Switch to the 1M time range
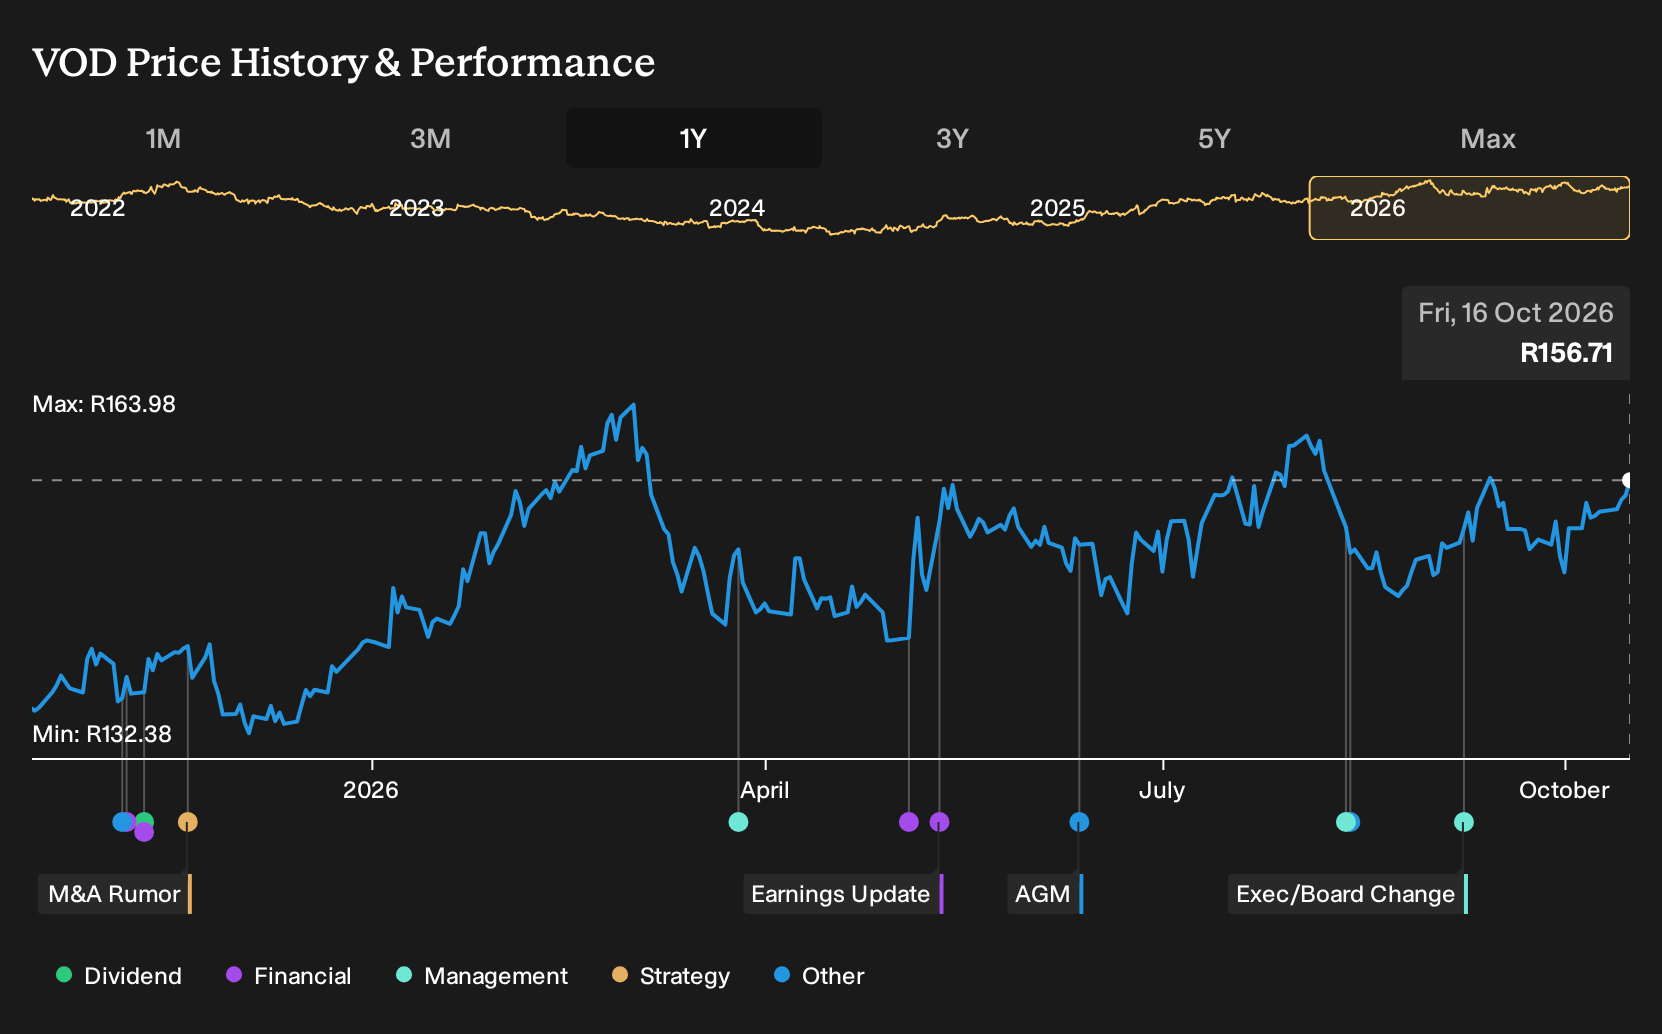This screenshot has width=1662, height=1034. tap(163, 138)
